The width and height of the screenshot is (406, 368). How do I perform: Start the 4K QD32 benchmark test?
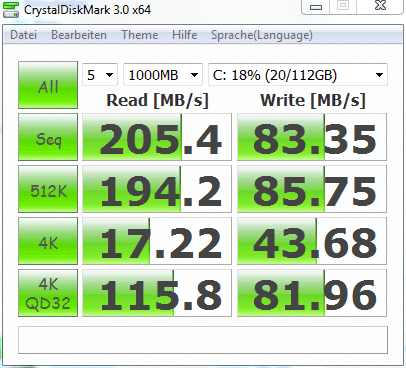[x=48, y=293]
